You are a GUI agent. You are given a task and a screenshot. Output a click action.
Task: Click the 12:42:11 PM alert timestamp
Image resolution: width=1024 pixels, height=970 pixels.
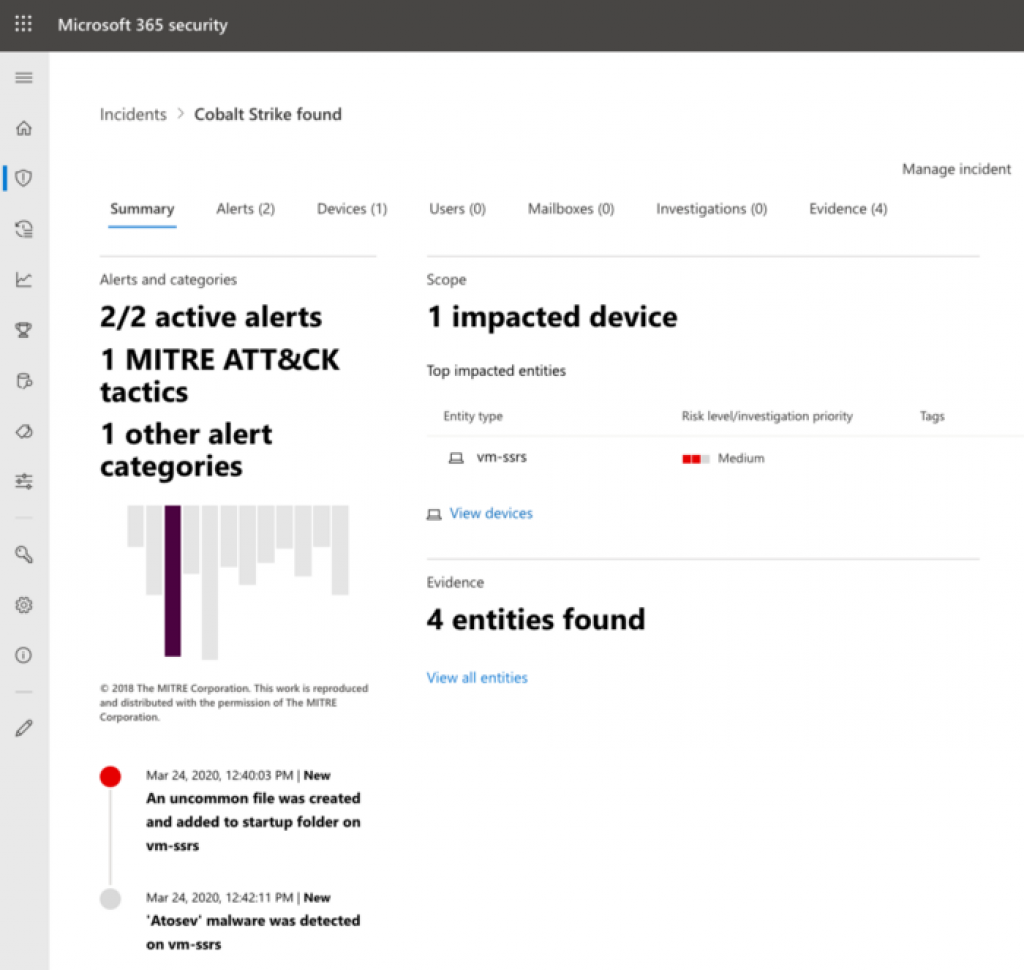219,897
